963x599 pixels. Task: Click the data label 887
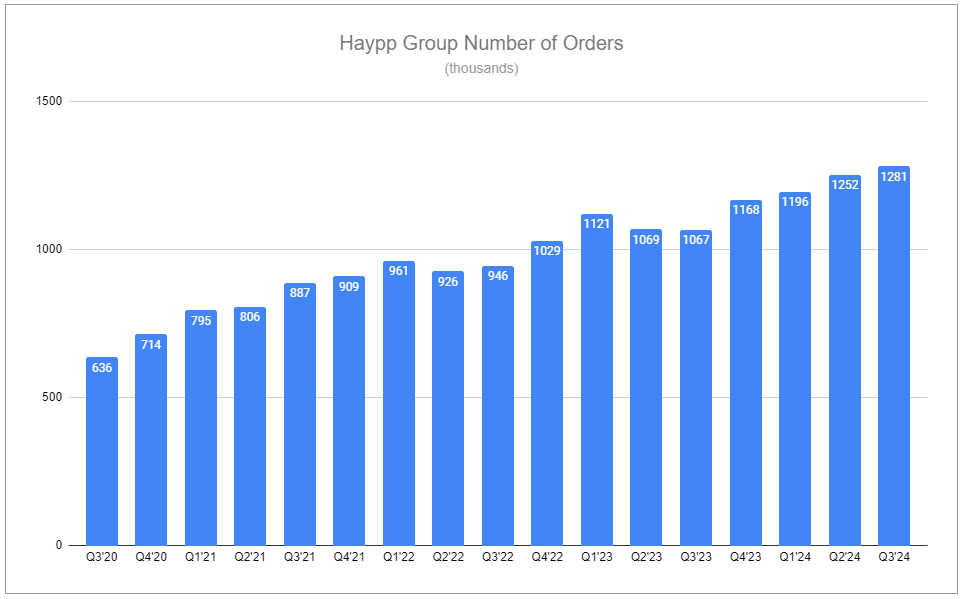300,292
